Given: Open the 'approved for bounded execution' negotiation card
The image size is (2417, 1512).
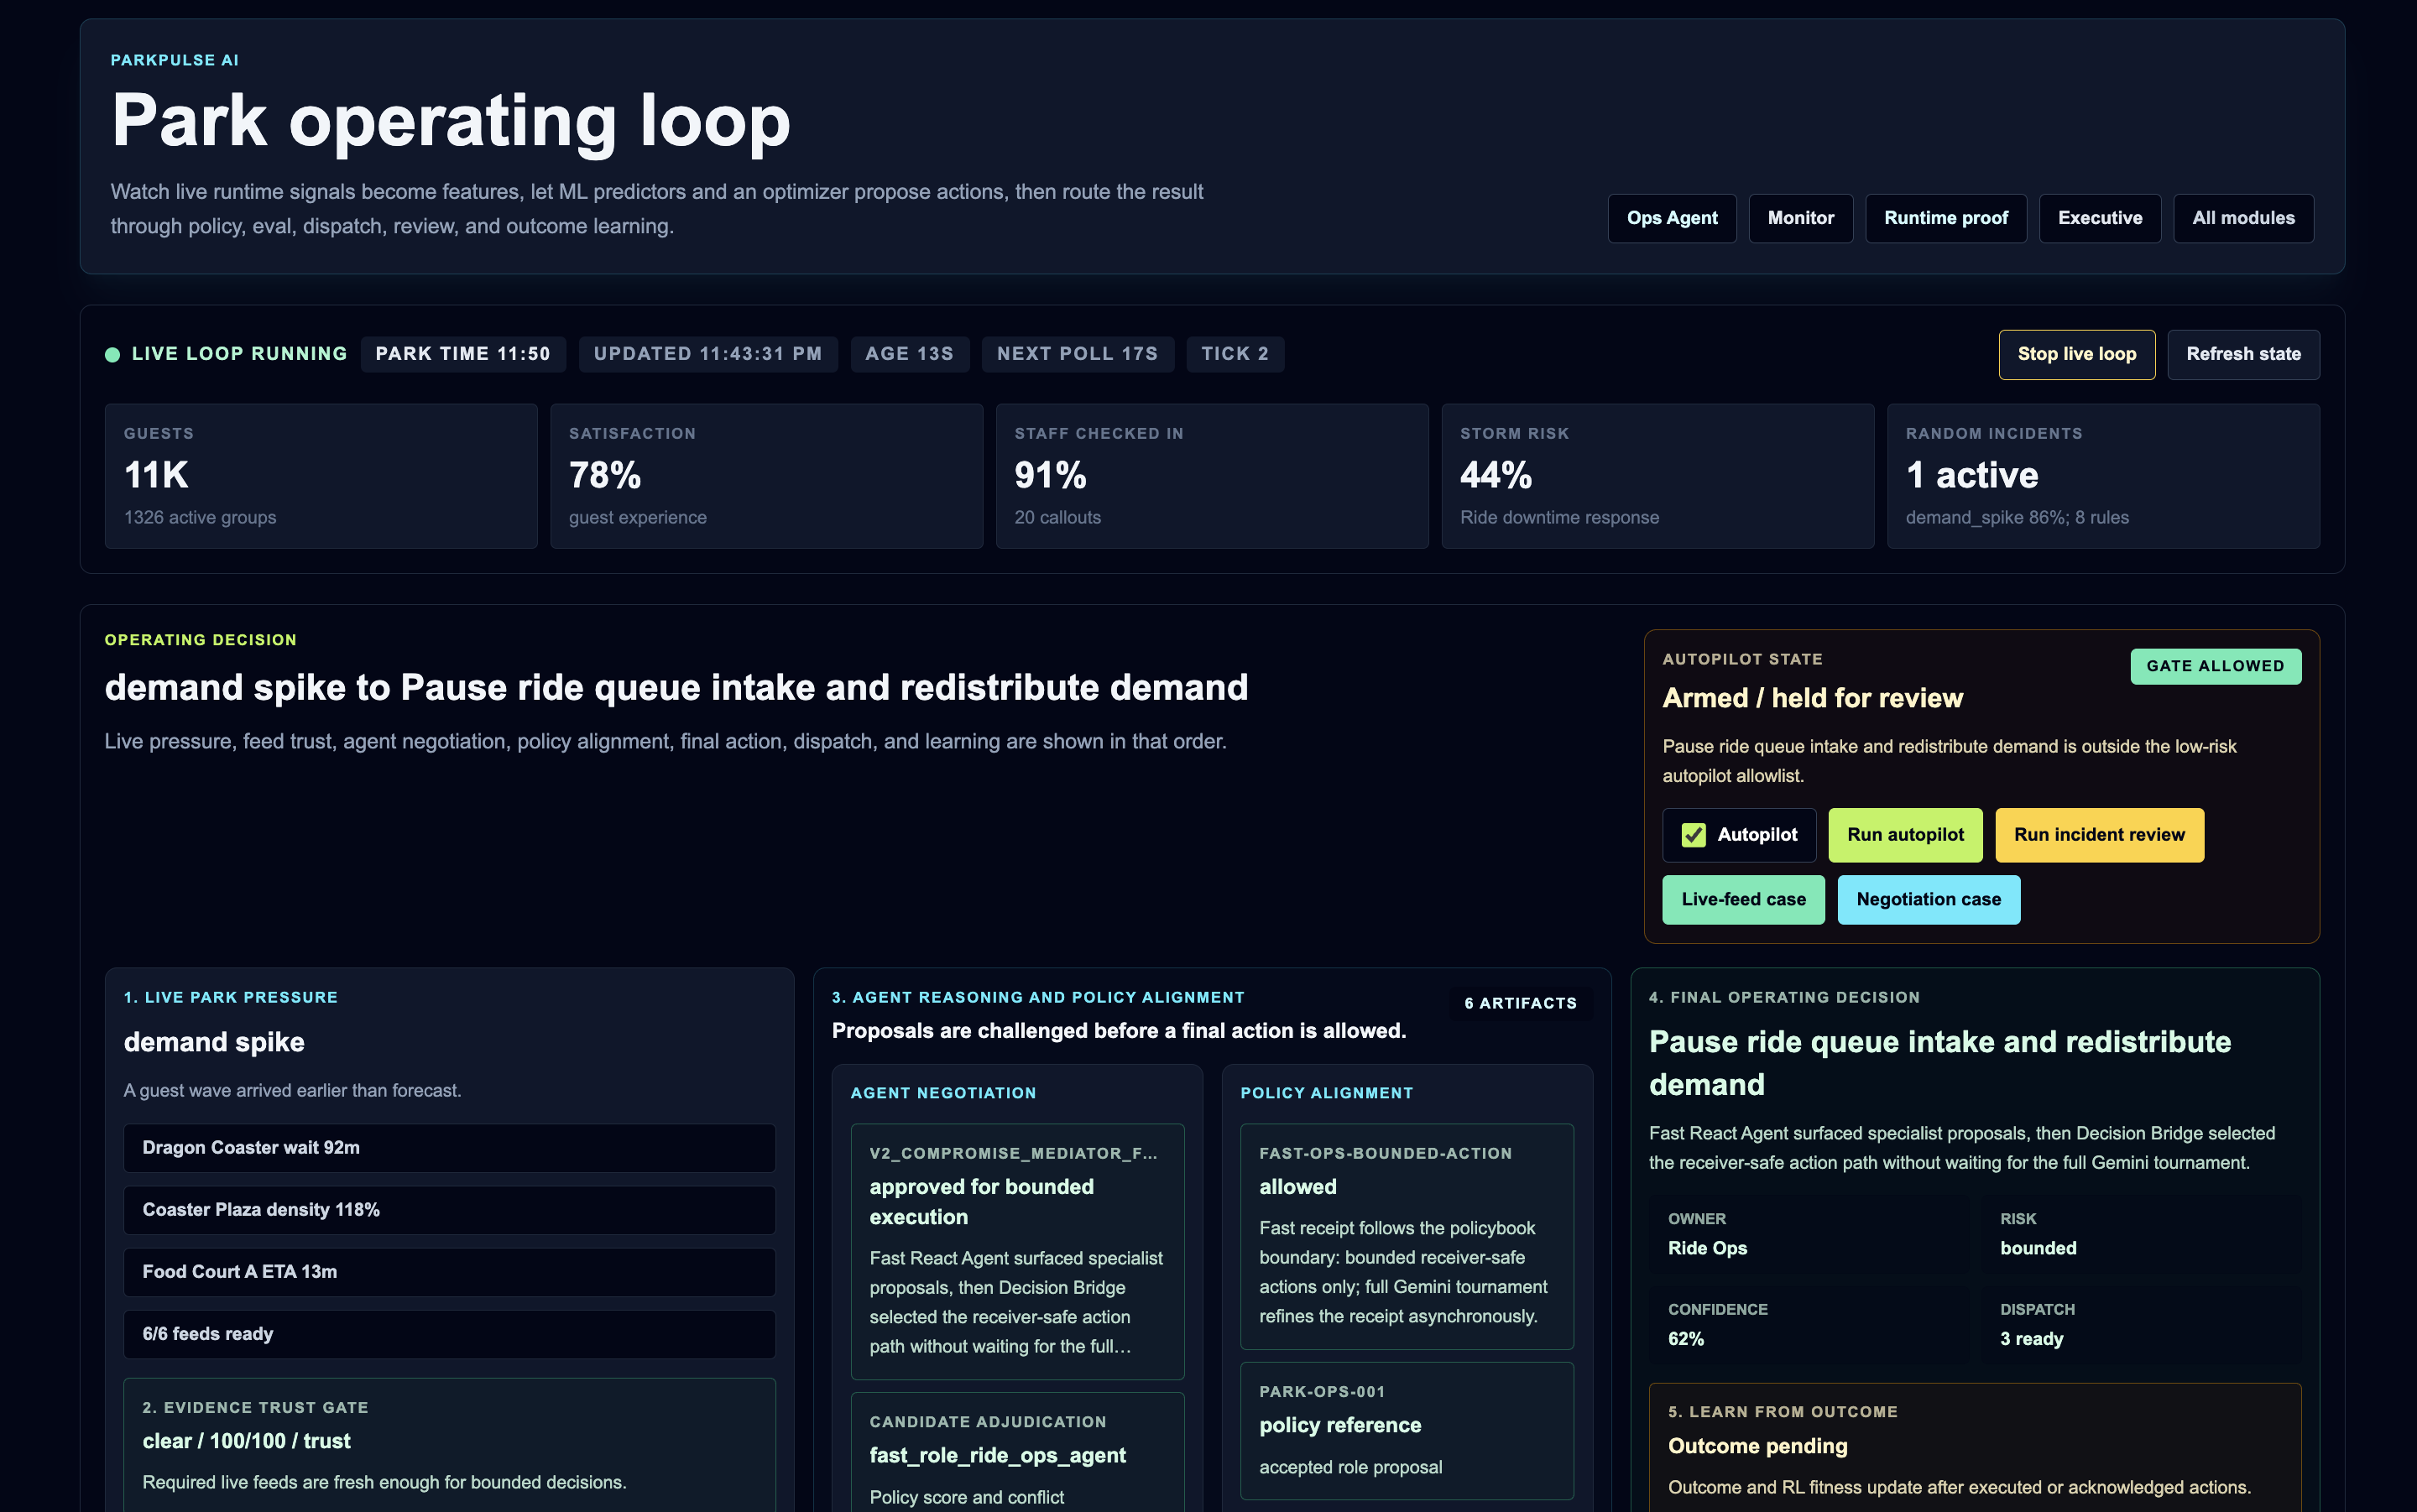Looking at the screenshot, I should tap(1017, 1251).
